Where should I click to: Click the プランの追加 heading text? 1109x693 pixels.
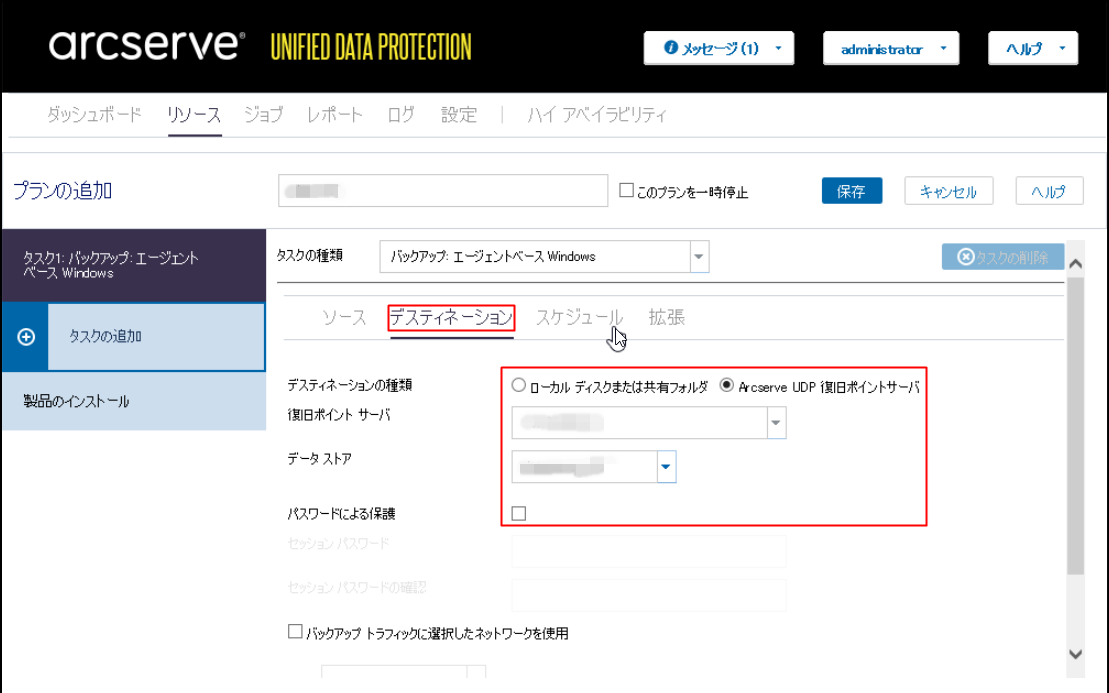click(63, 190)
